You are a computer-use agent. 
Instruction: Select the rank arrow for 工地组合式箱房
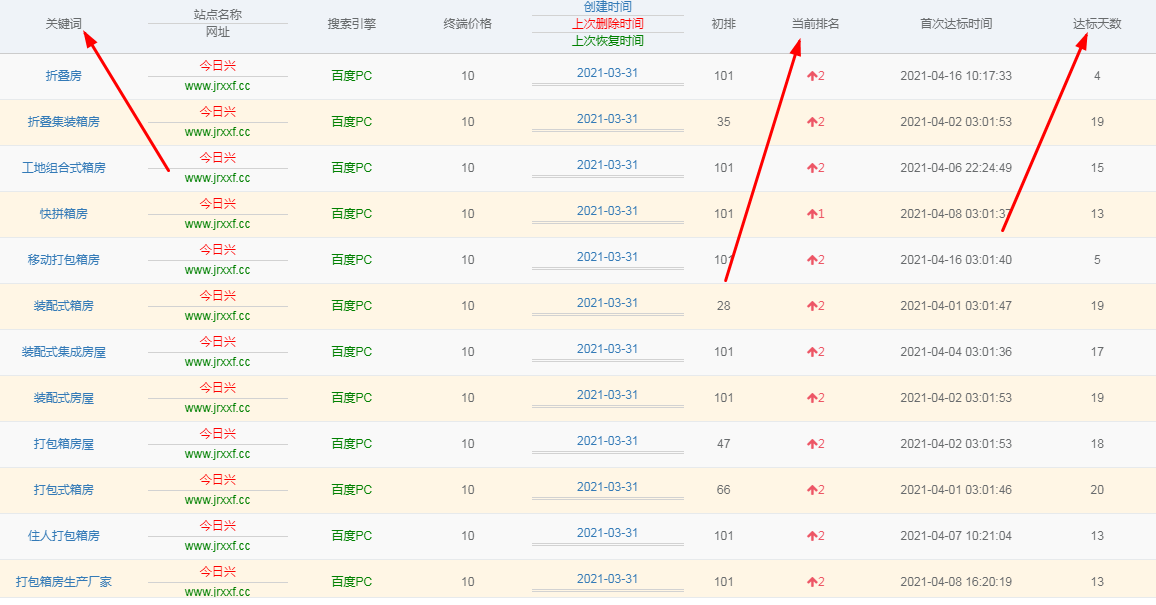click(812, 168)
